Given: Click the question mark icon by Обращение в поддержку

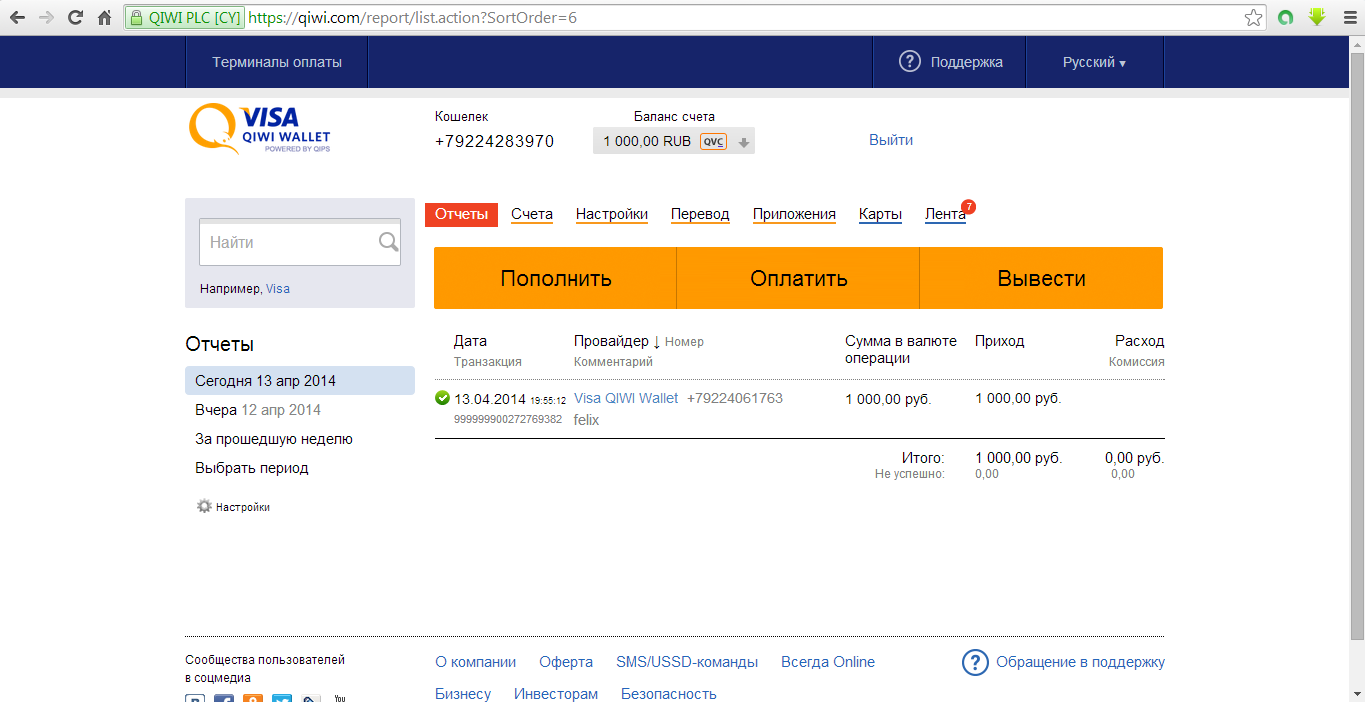Looking at the screenshot, I should (x=975, y=662).
